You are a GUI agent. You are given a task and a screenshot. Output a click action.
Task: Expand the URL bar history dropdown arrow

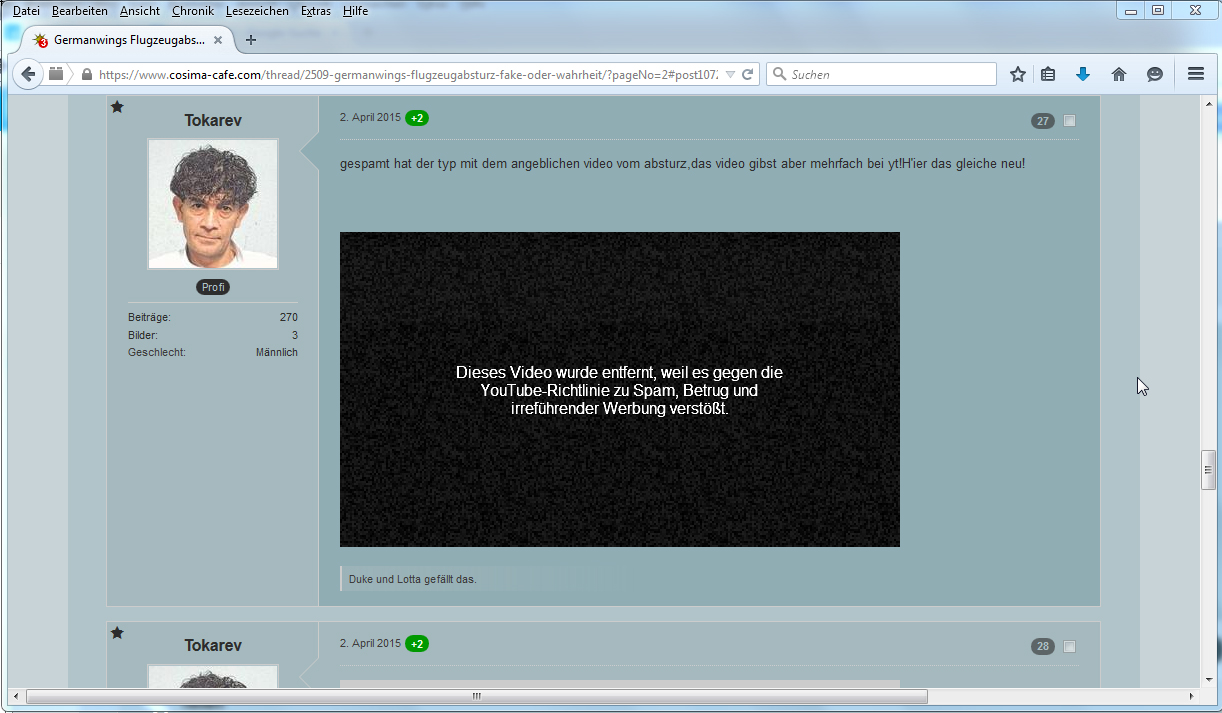(730, 75)
